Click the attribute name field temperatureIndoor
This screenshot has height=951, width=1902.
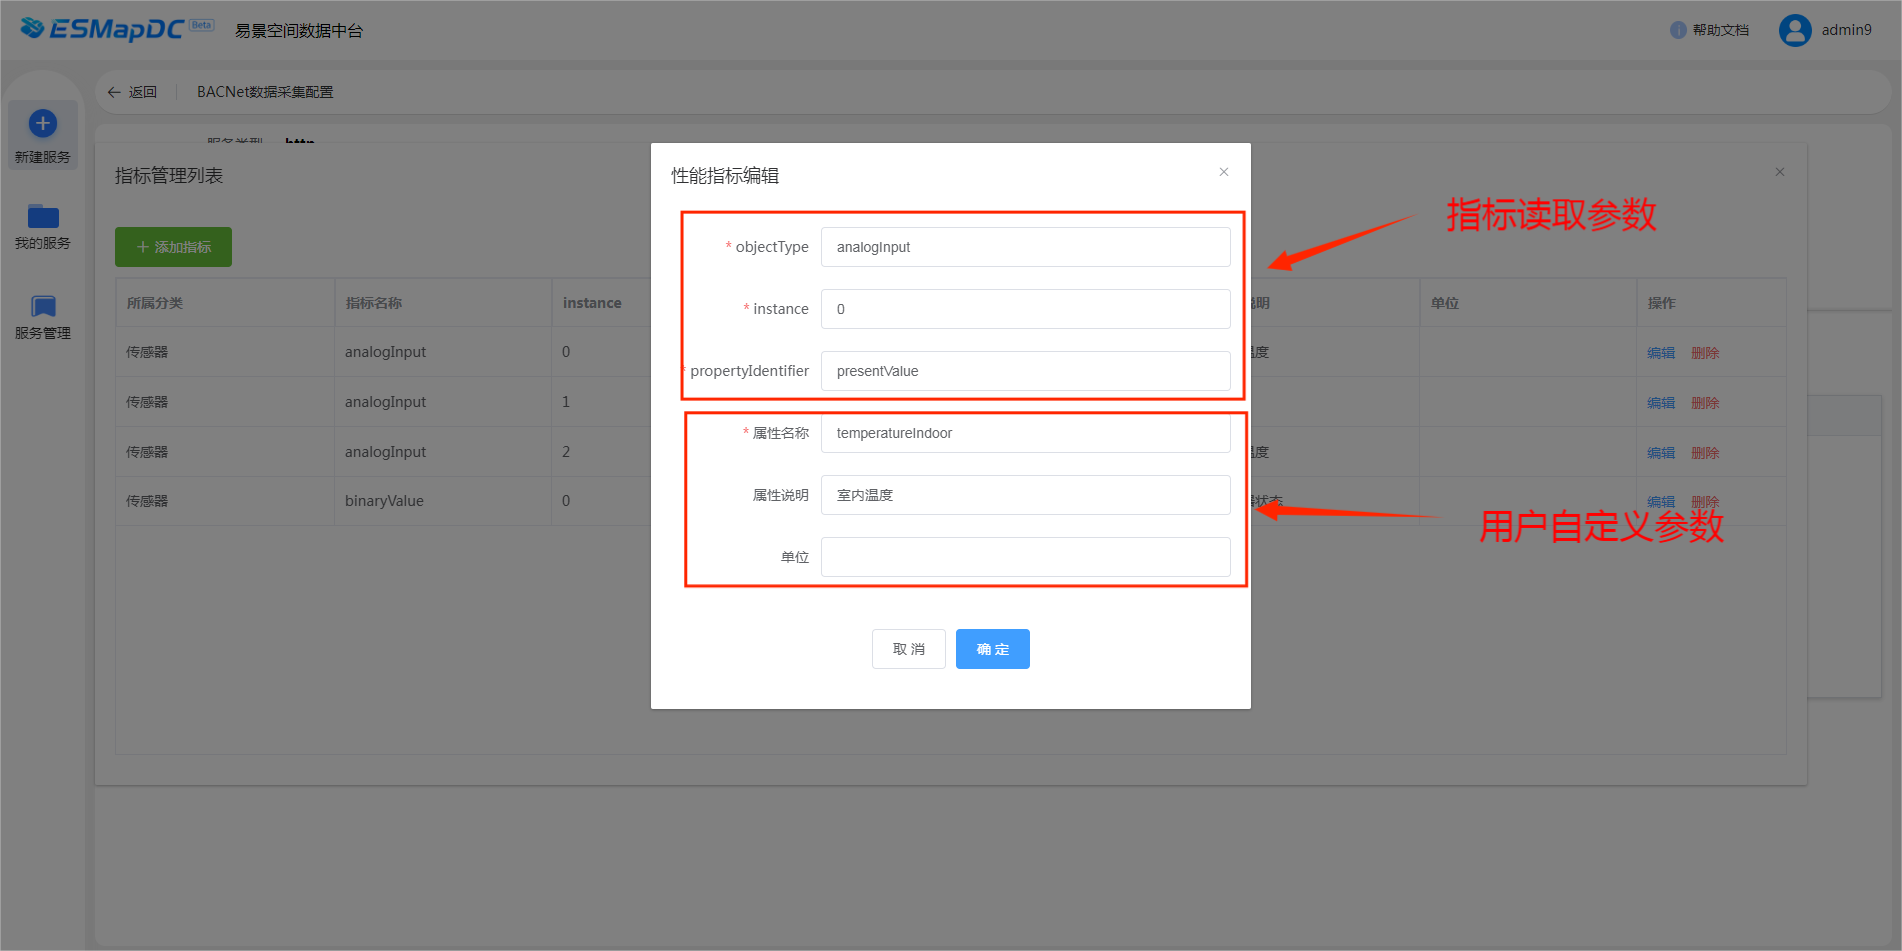(x=1025, y=433)
